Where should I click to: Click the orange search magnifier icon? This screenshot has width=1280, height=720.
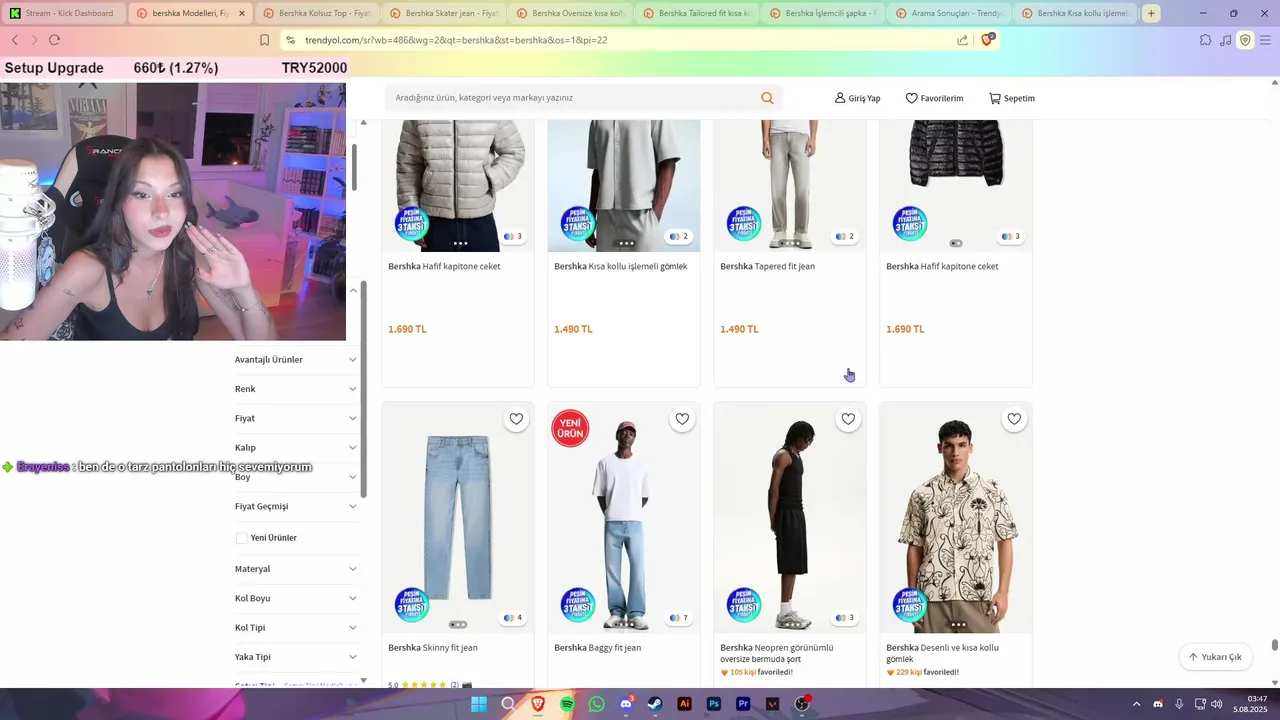tap(767, 98)
